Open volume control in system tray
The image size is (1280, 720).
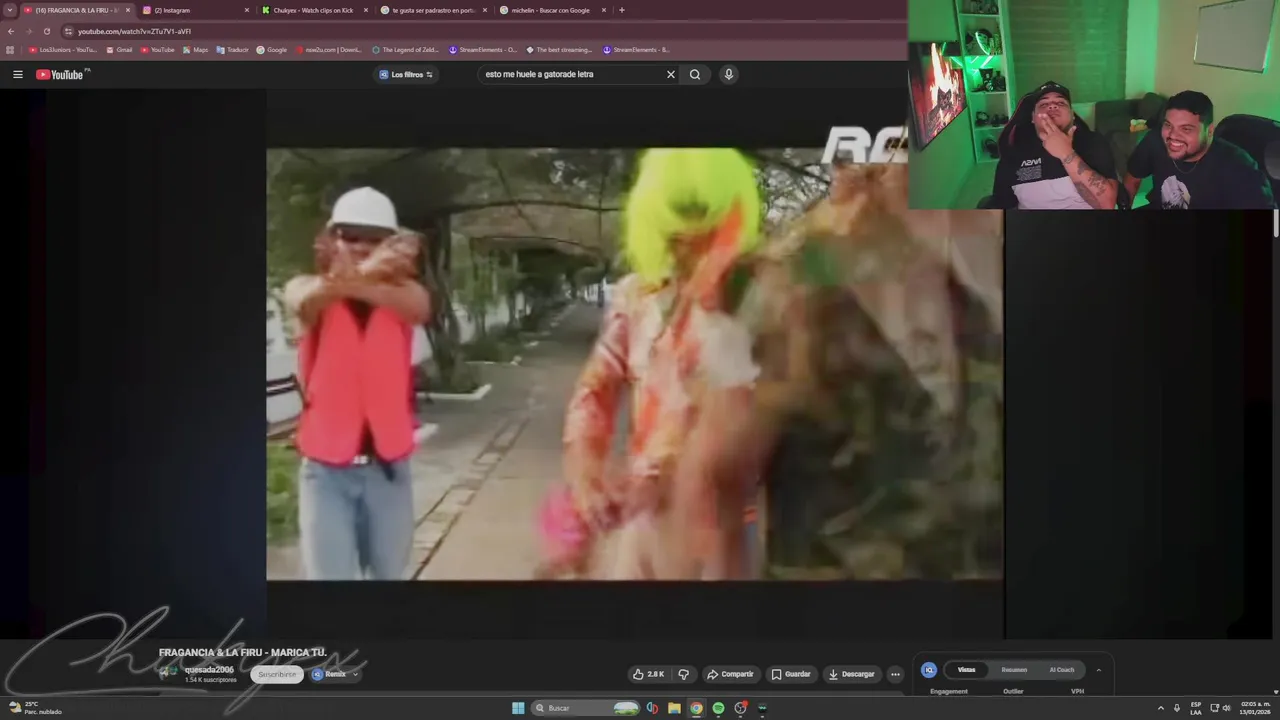[1228, 708]
